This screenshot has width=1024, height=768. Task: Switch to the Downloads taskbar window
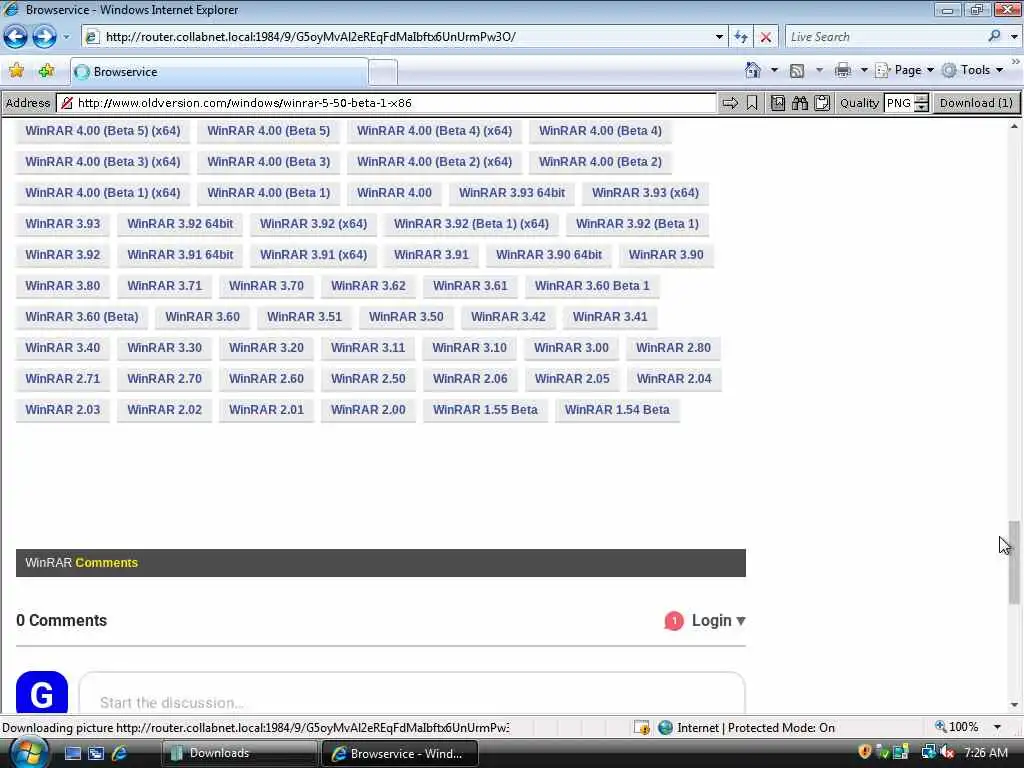point(239,753)
